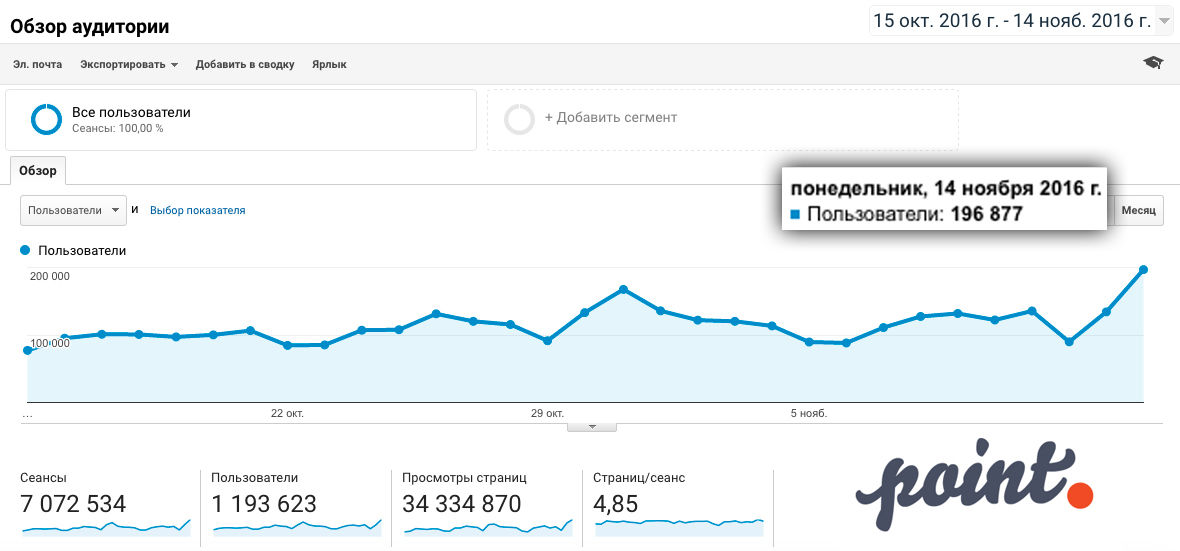Click the date range 15 окт. 2016 г. - 14 нояб. 2016 г.
The width and height of the screenshot is (1180, 551).
point(1012,21)
